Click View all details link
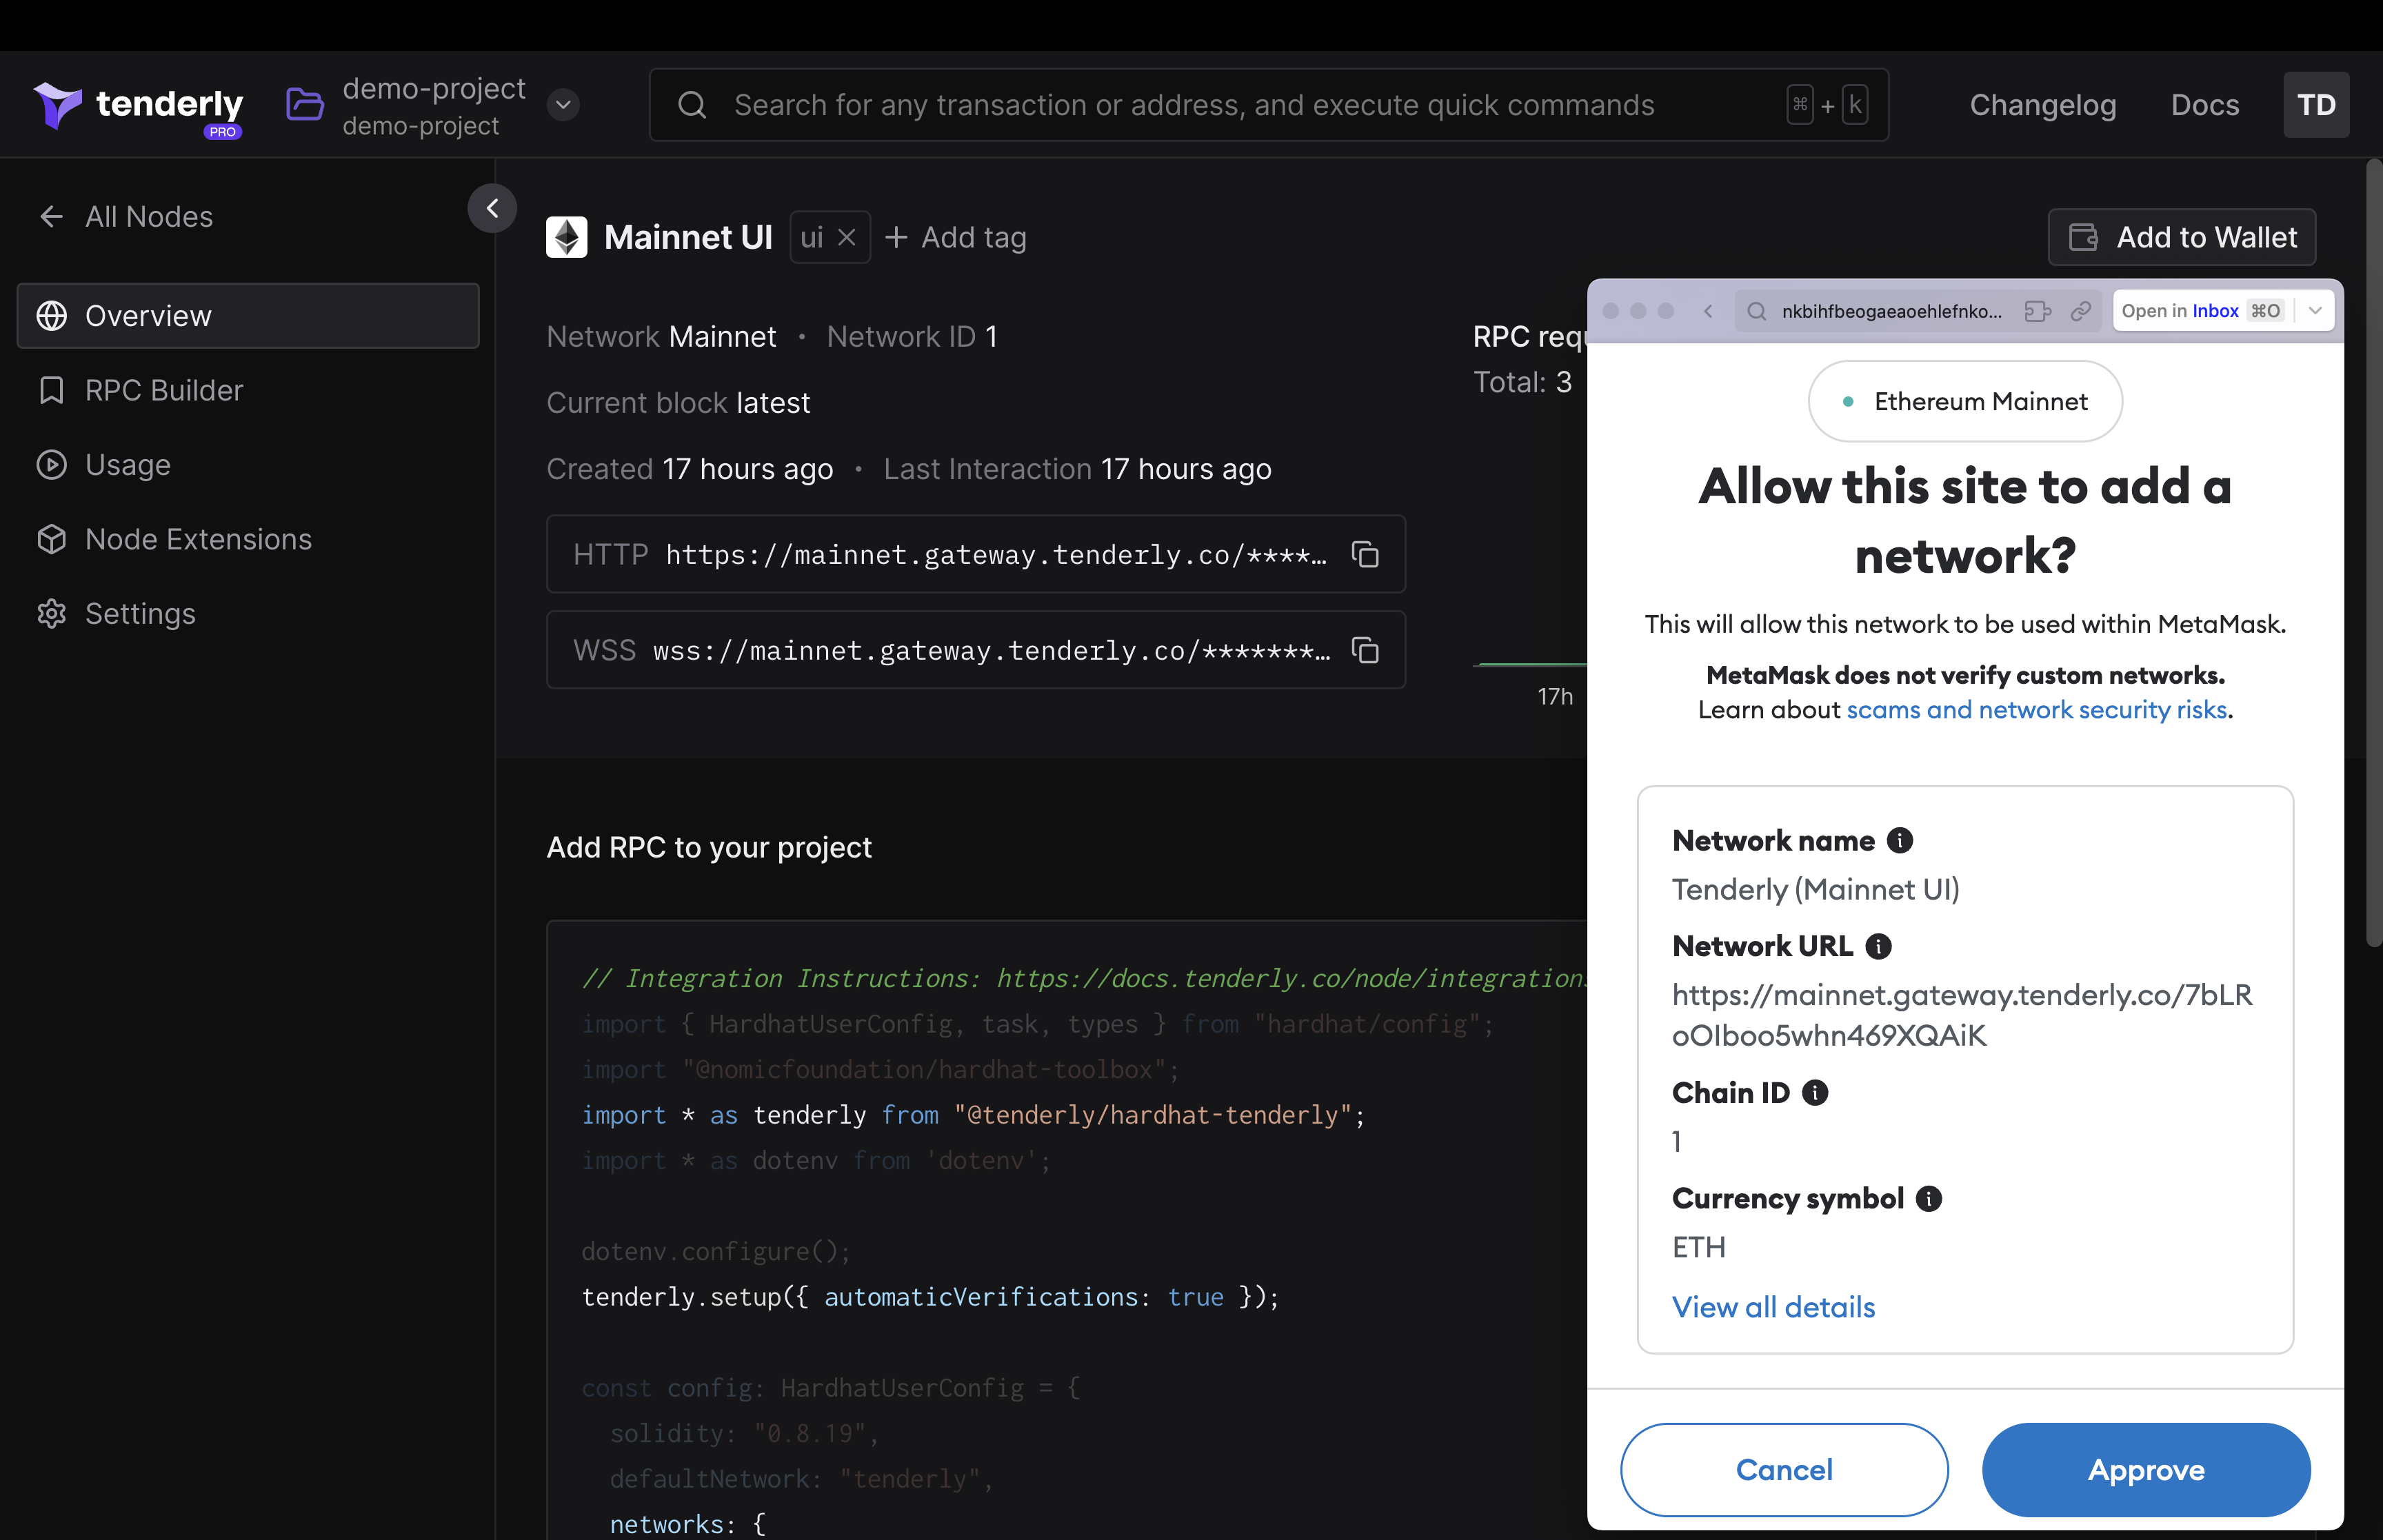2383x1540 pixels. click(1773, 1307)
